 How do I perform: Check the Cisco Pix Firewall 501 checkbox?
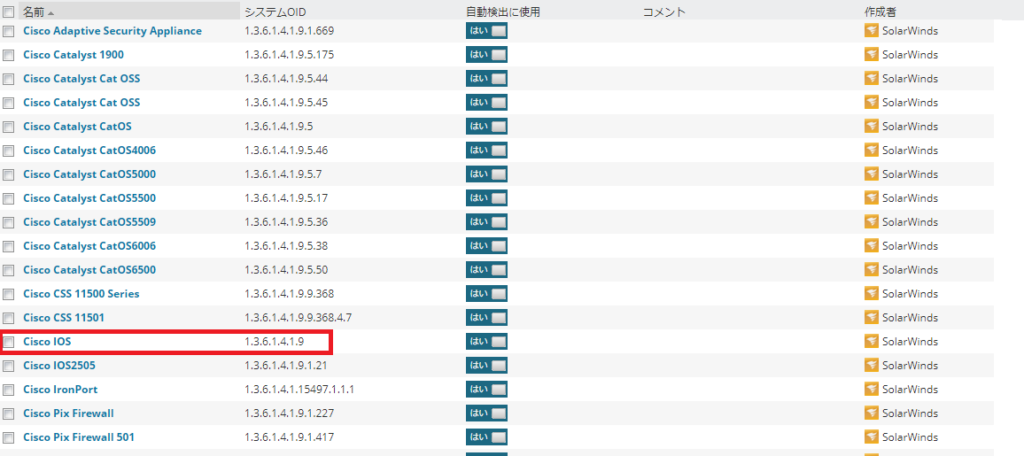pos(8,438)
